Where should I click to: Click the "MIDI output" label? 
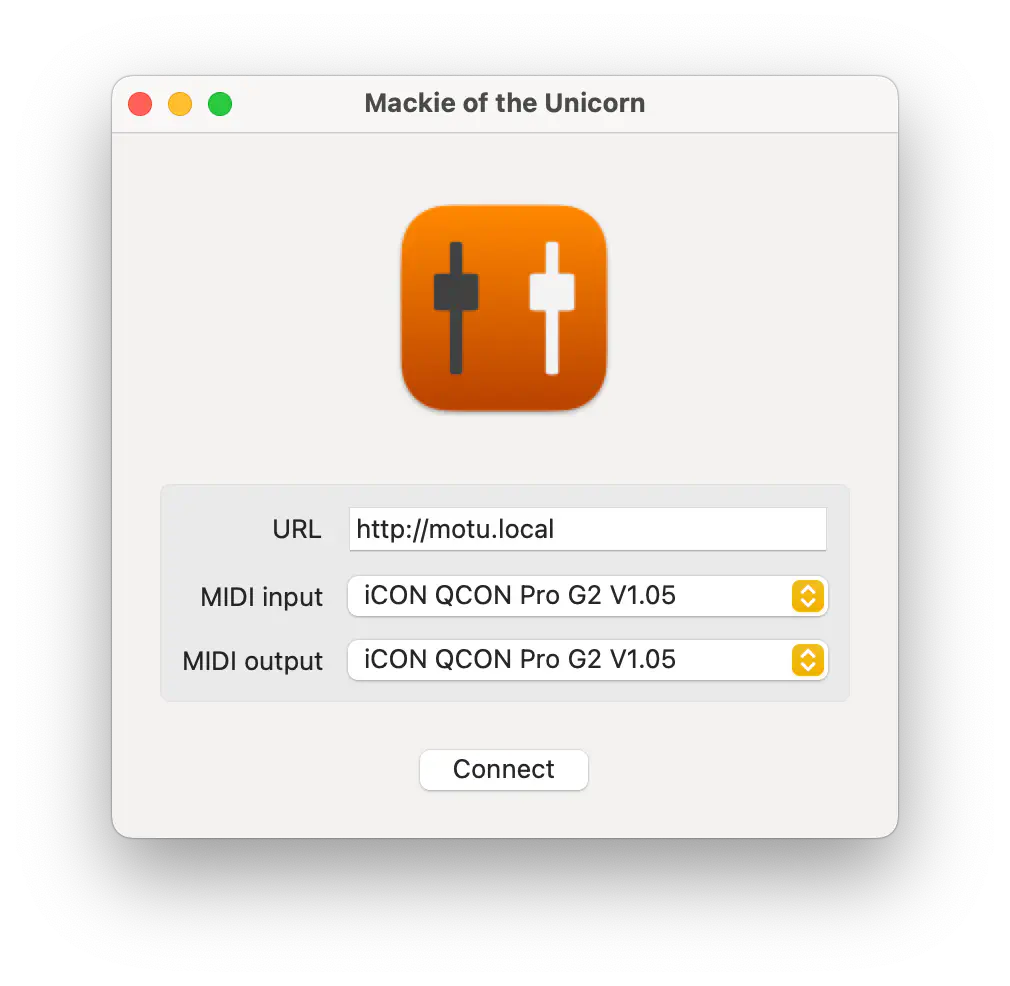pyautogui.click(x=252, y=661)
